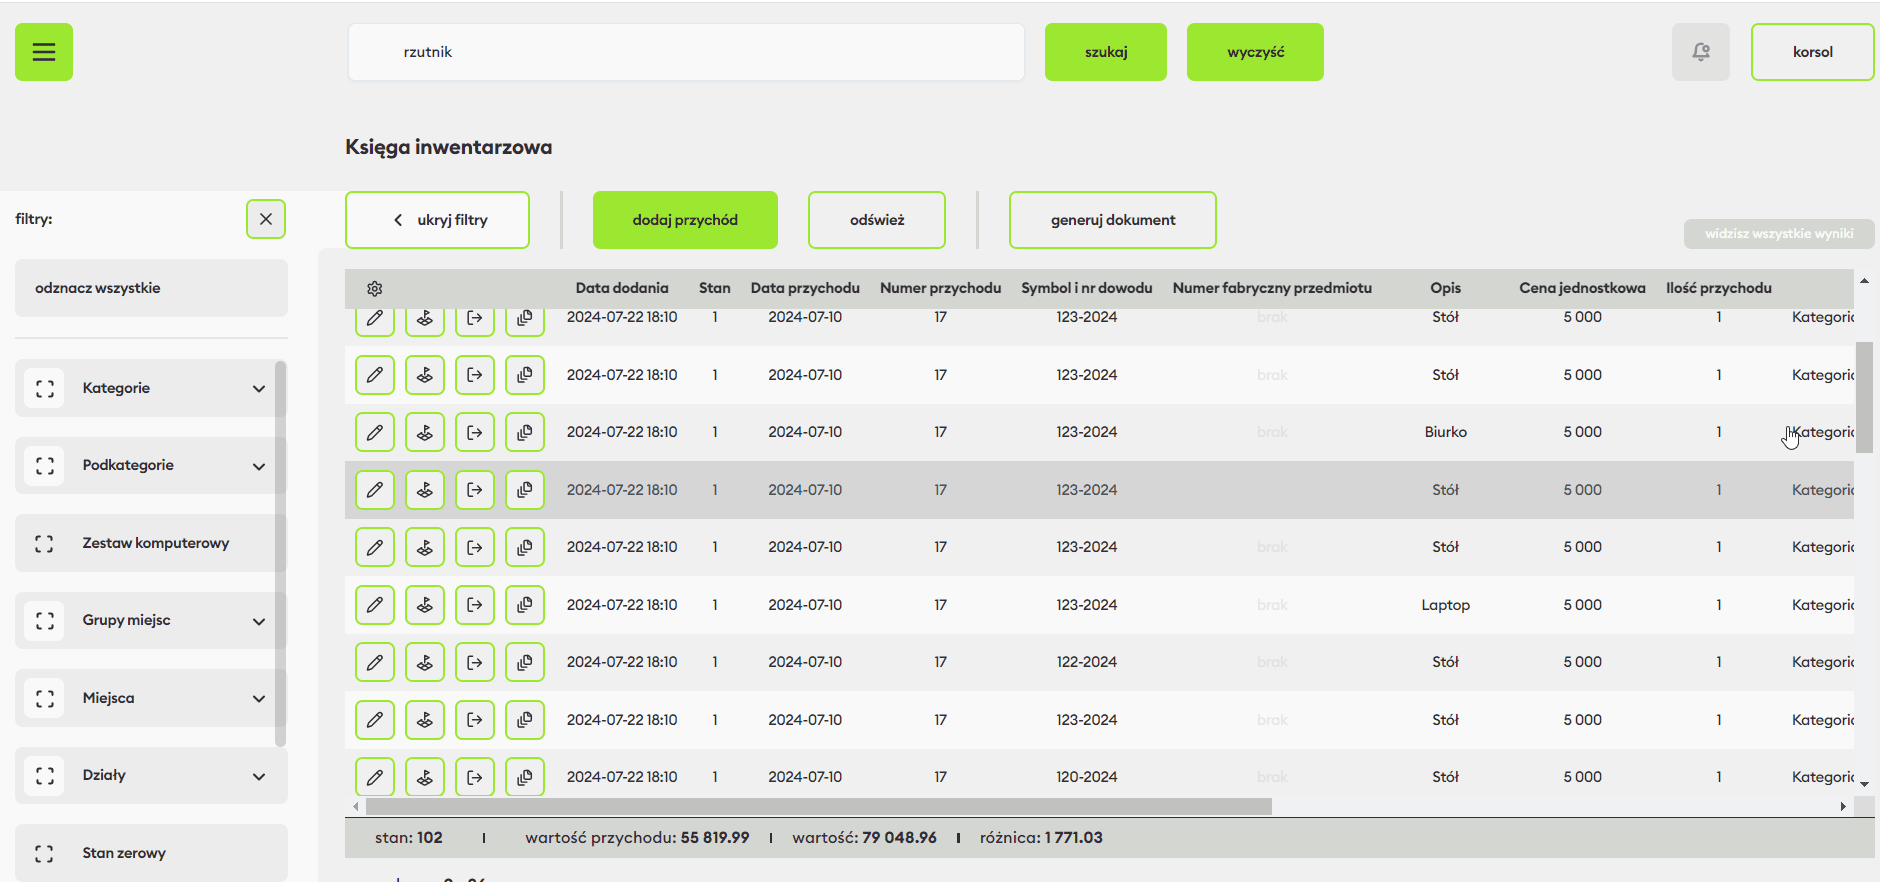The image size is (1880, 882).
Task: Expand the Grupy miejsc filter chevron
Action: [259, 621]
